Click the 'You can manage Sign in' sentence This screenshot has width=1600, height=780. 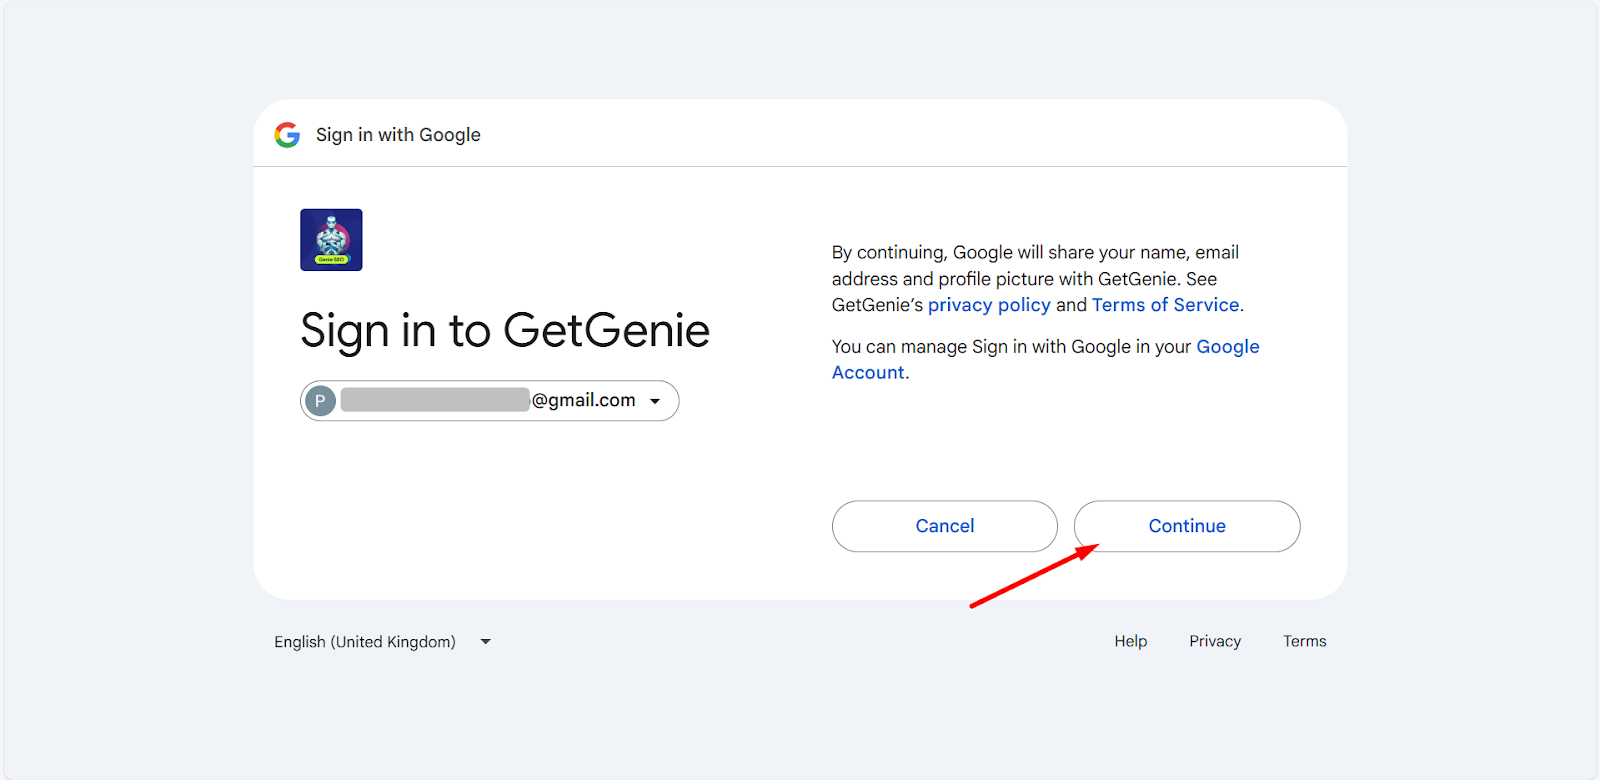[1046, 359]
